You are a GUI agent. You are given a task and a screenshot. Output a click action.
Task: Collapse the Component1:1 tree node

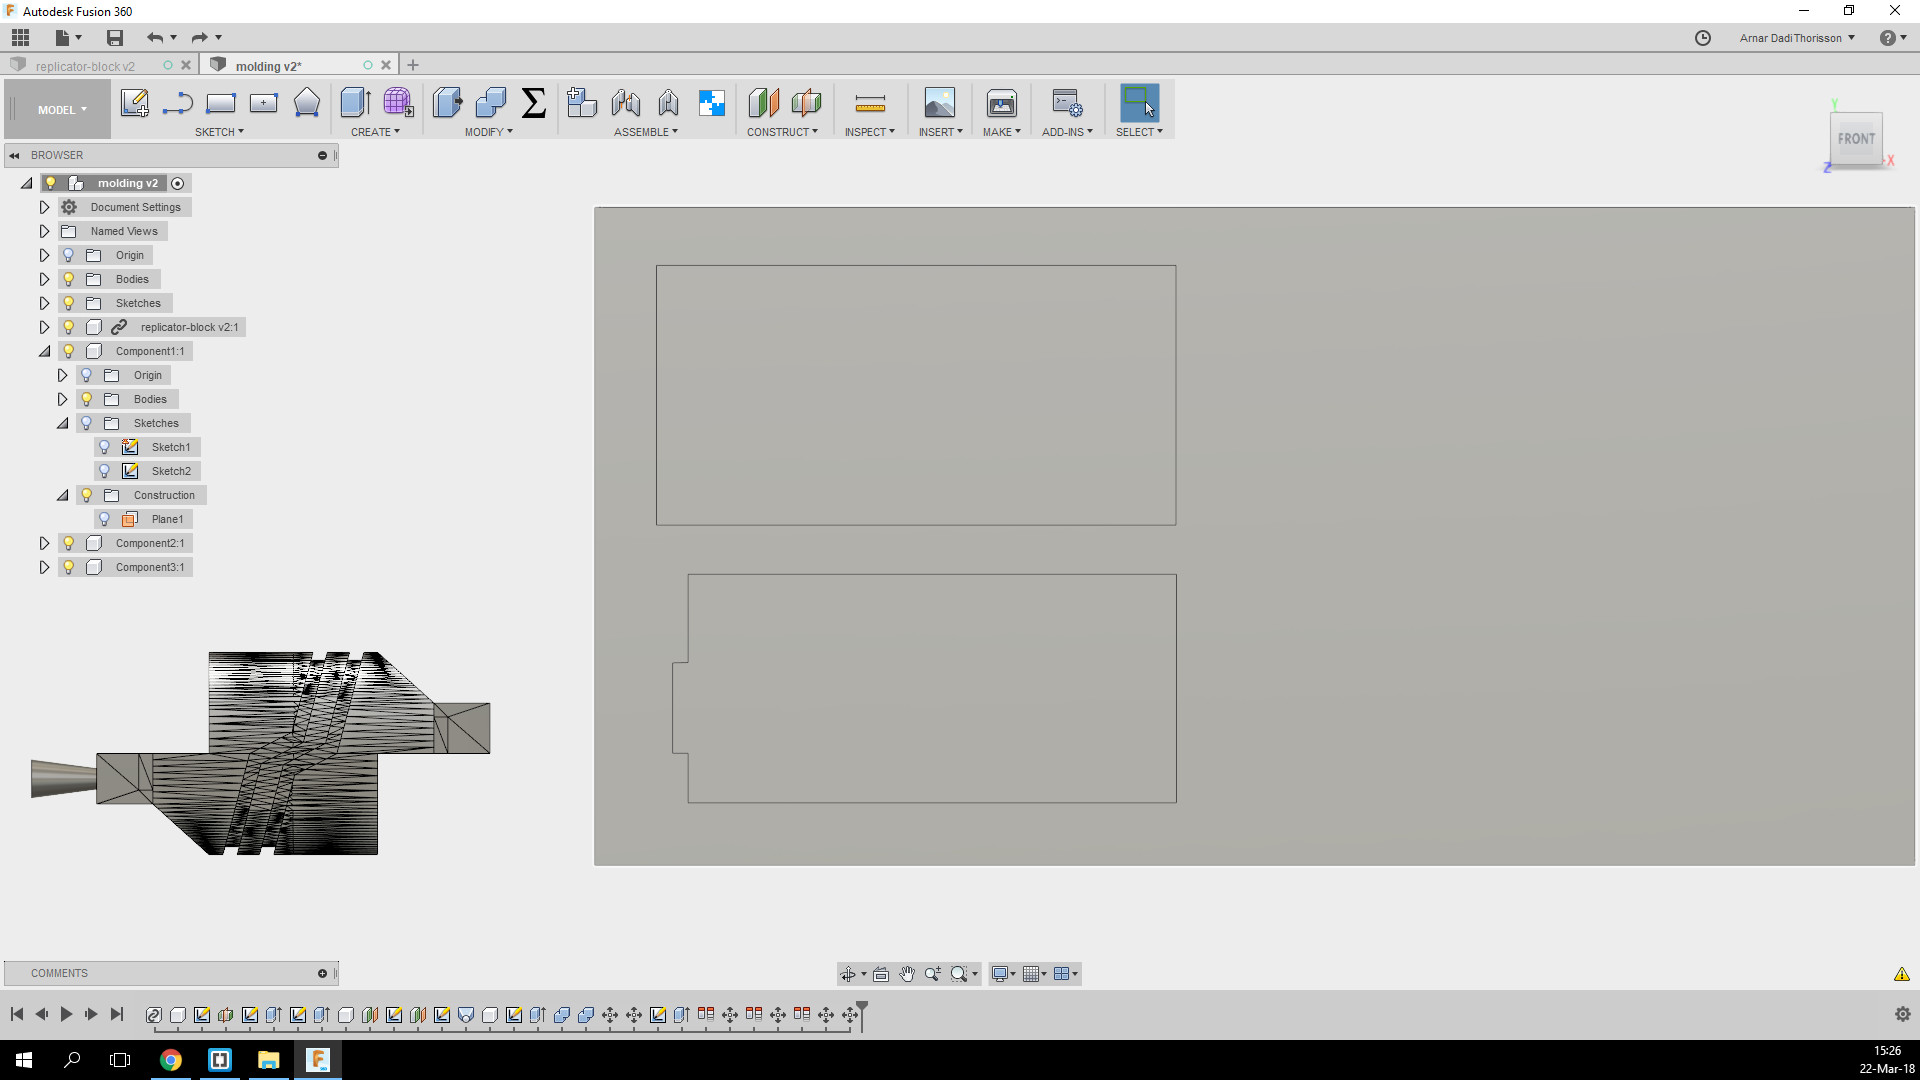click(x=44, y=351)
